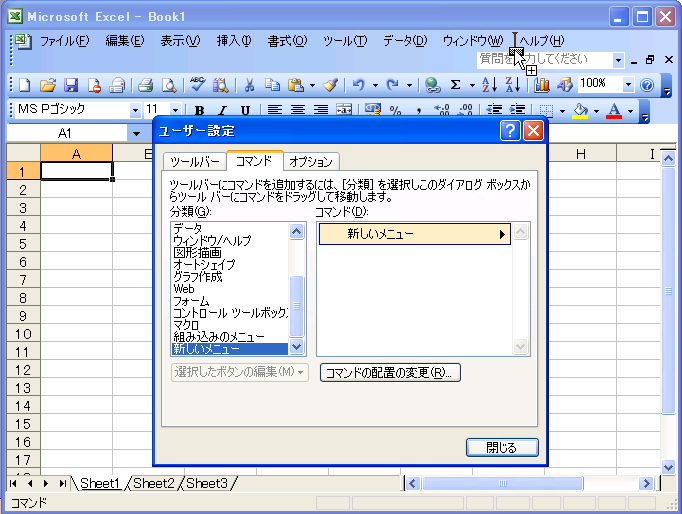Click コマンドの配置の変更(R)... button

(390, 373)
